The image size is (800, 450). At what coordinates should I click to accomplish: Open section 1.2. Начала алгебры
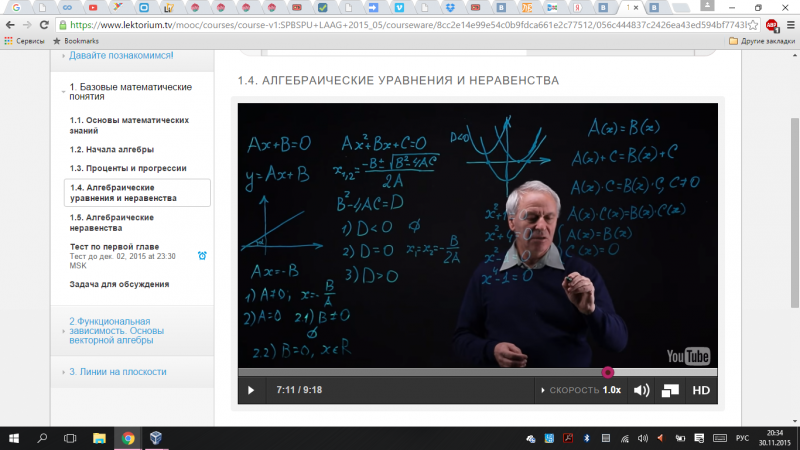[x=112, y=149]
